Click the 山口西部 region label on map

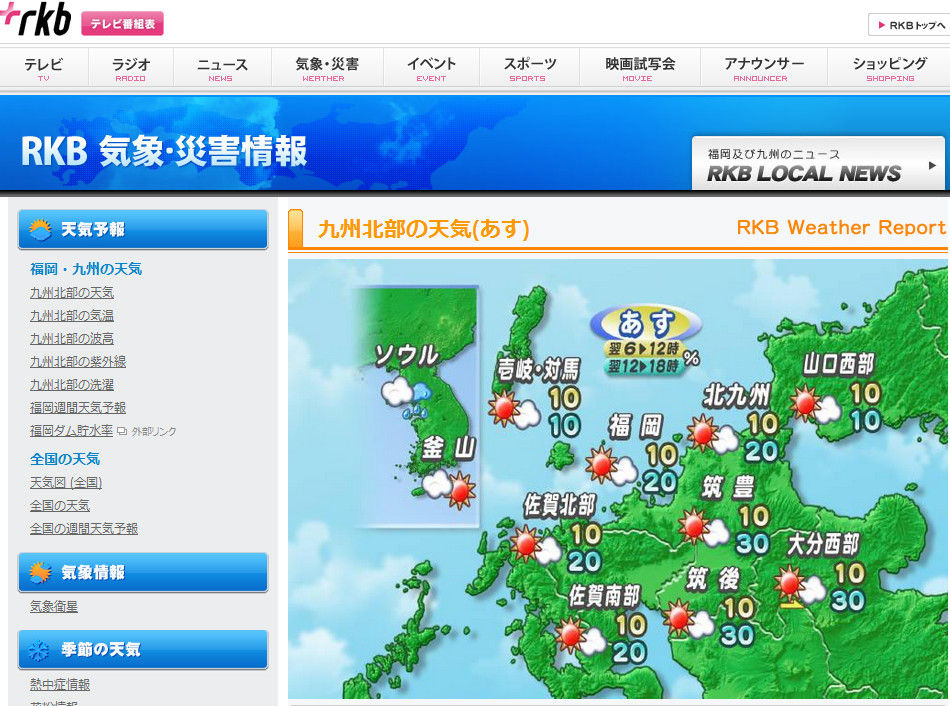pos(839,364)
